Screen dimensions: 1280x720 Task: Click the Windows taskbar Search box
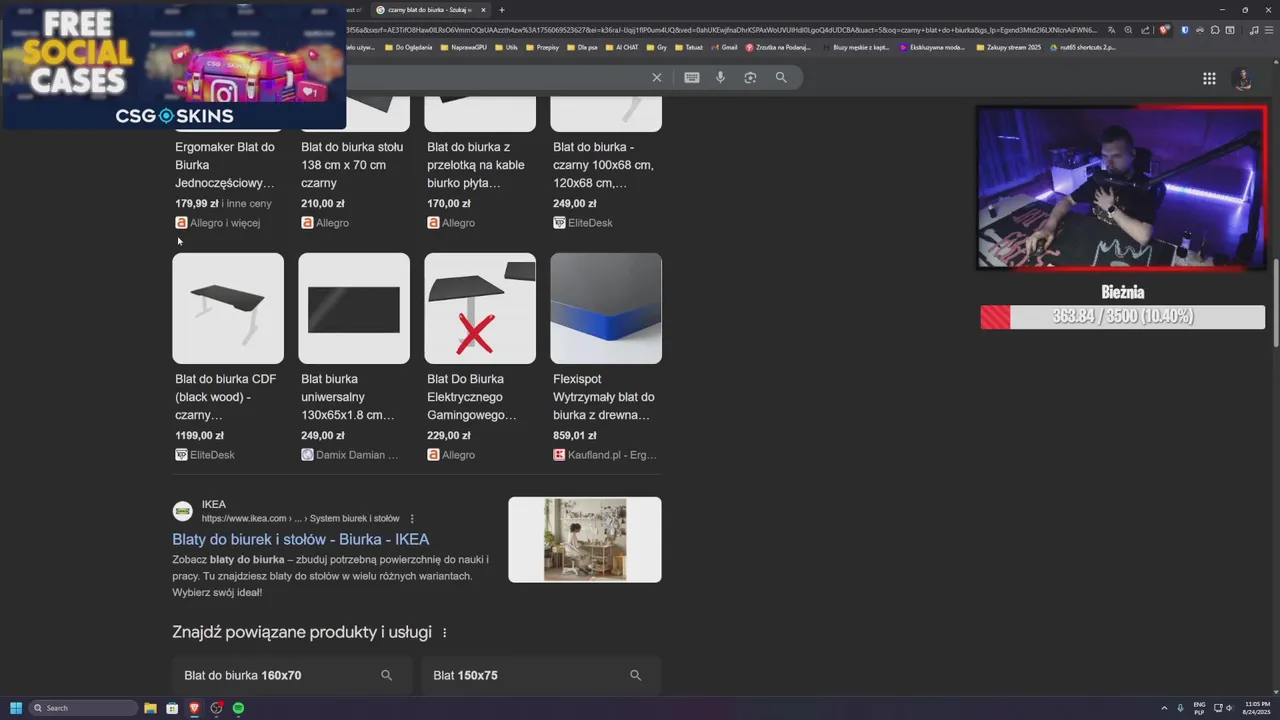[x=84, y=708]
